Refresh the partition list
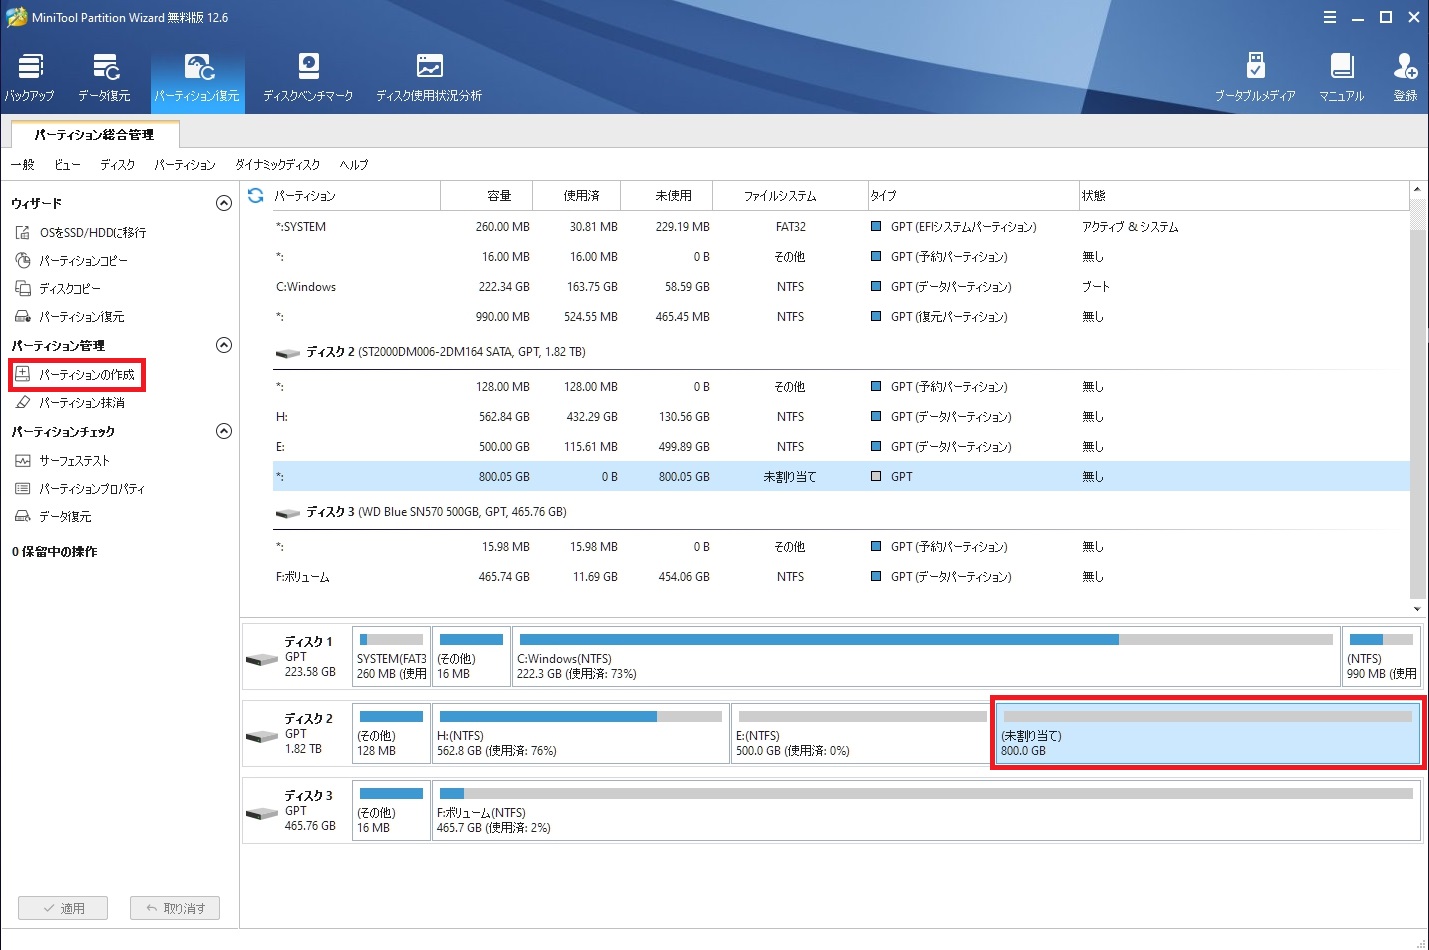Screen dimensions: 1429x950 (x=256, y=195)
